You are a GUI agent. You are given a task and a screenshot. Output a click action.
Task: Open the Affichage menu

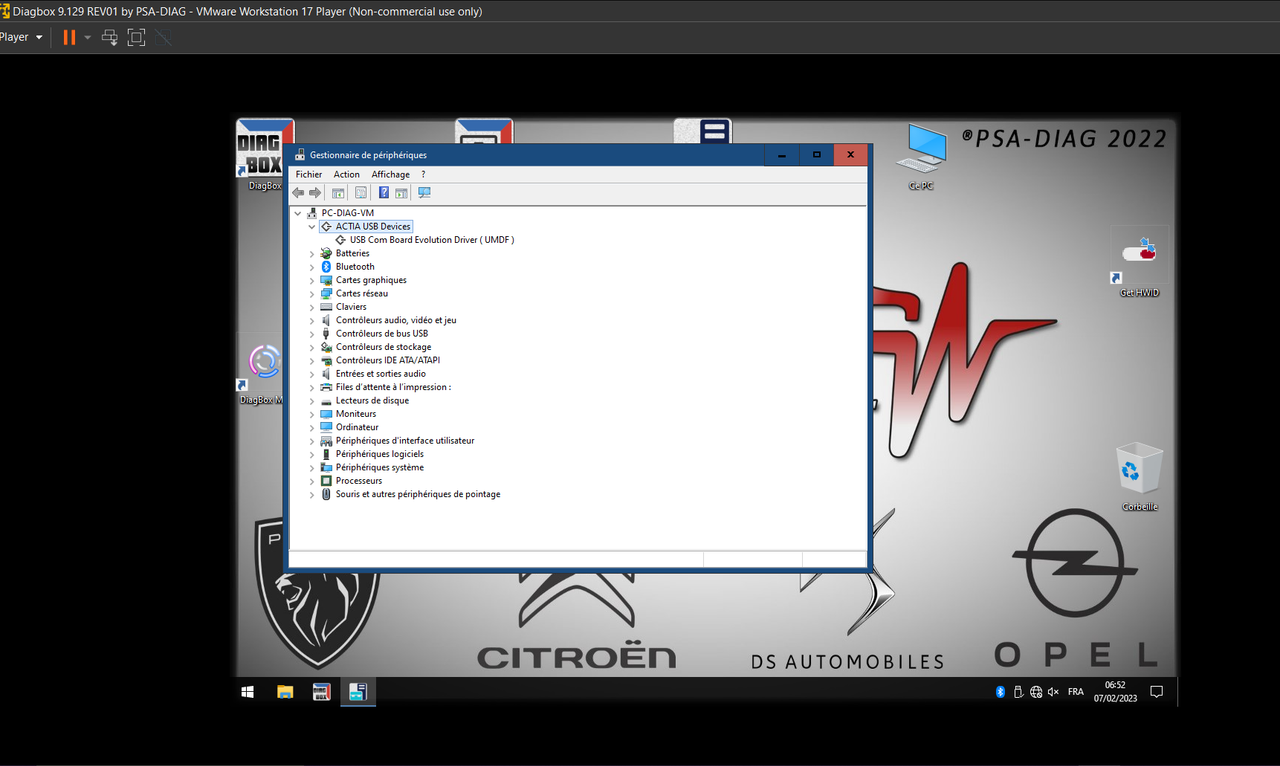[x=391, y=174]
